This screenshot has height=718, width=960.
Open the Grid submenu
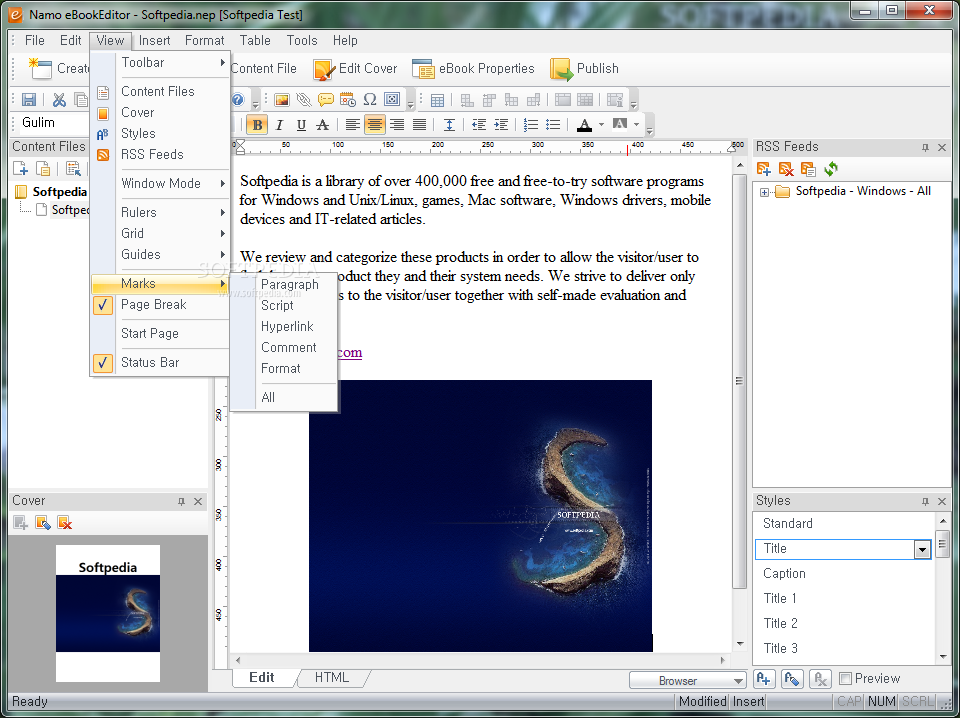(x=160, y=233)
